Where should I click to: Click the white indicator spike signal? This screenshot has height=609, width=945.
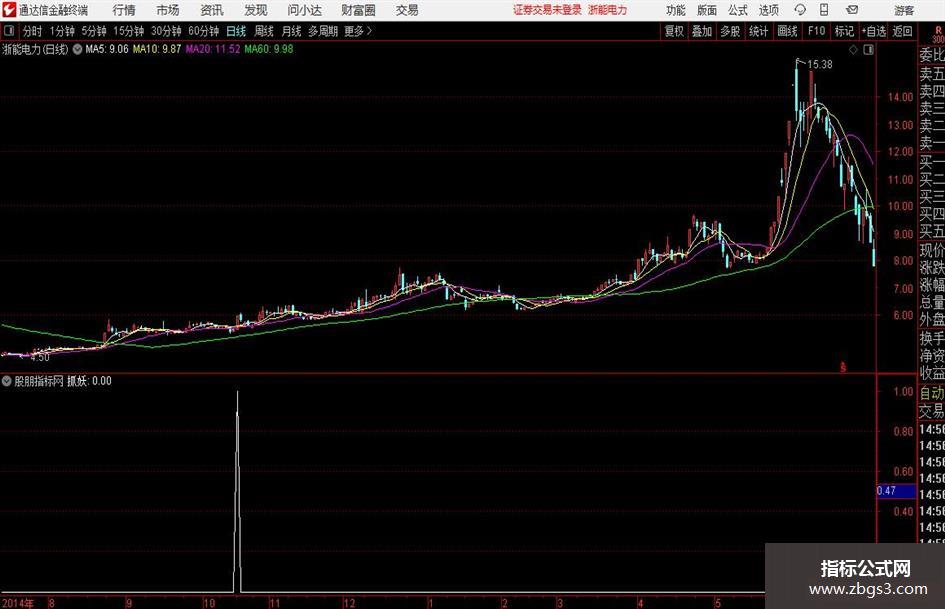(237, 491)
